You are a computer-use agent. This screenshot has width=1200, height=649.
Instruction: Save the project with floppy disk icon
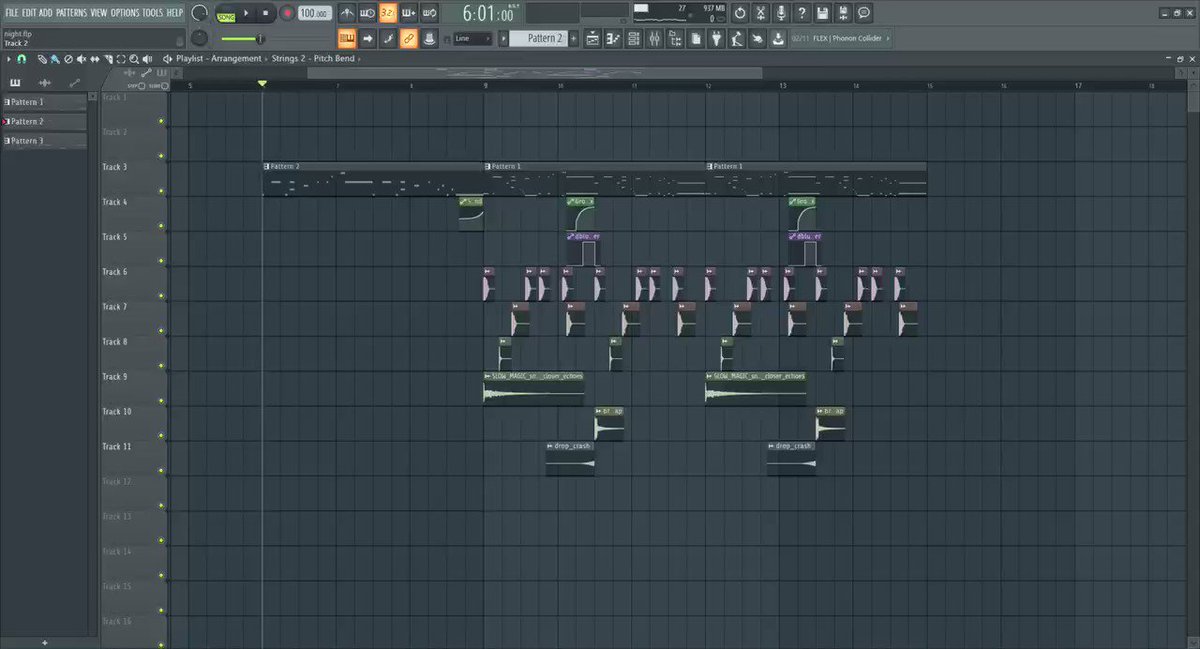[x=822, y=13]
